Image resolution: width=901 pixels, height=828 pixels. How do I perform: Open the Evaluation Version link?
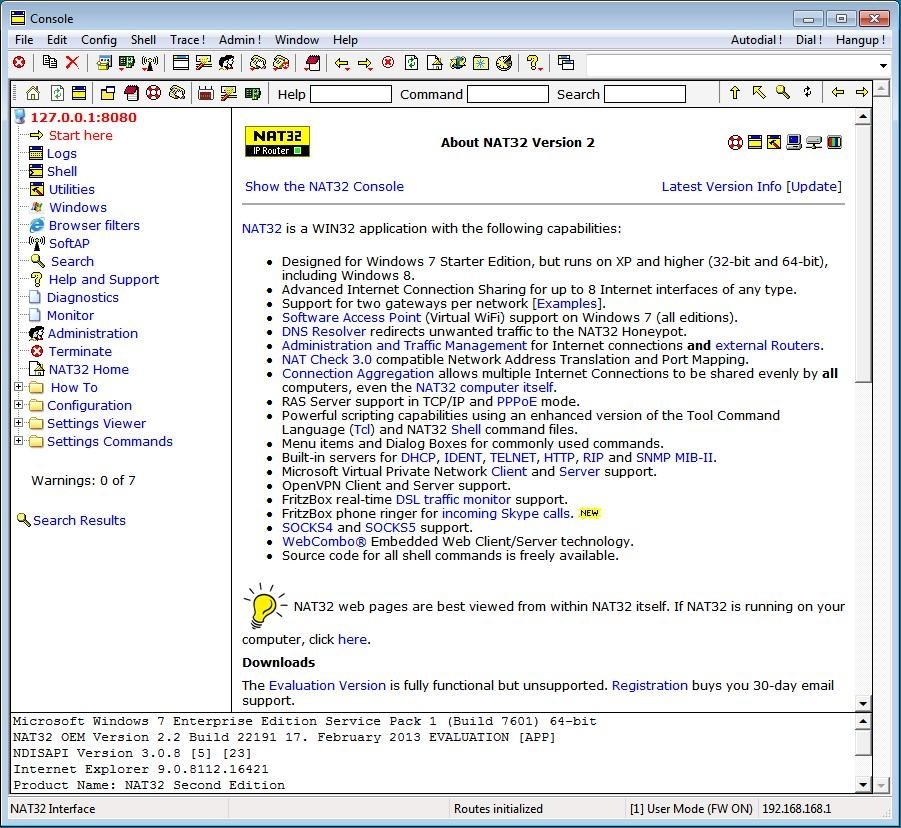pyautogui.click(x=327, y=685)
